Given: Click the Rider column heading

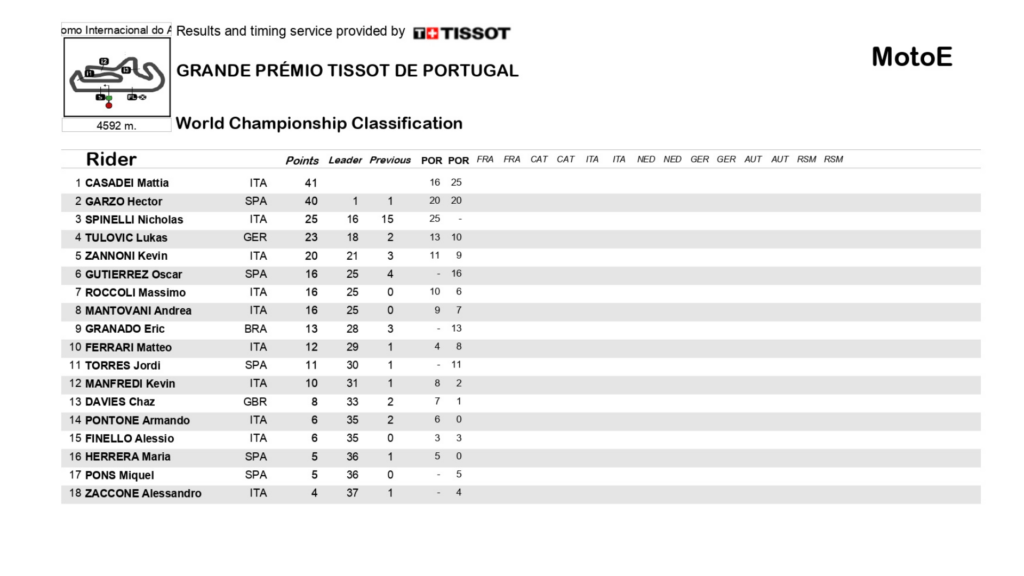Looking at the screenshot, I should [111, 159].
